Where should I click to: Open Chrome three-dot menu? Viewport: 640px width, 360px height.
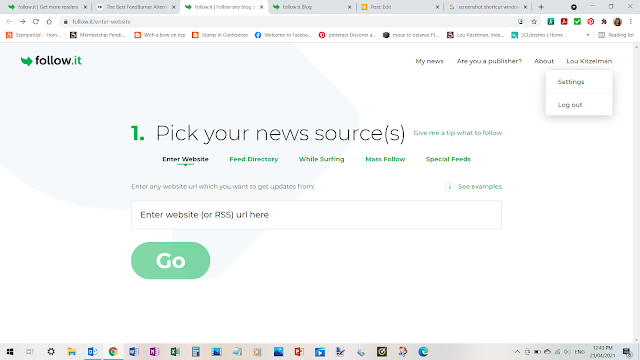pyautogui.click(x=631, y=22)
